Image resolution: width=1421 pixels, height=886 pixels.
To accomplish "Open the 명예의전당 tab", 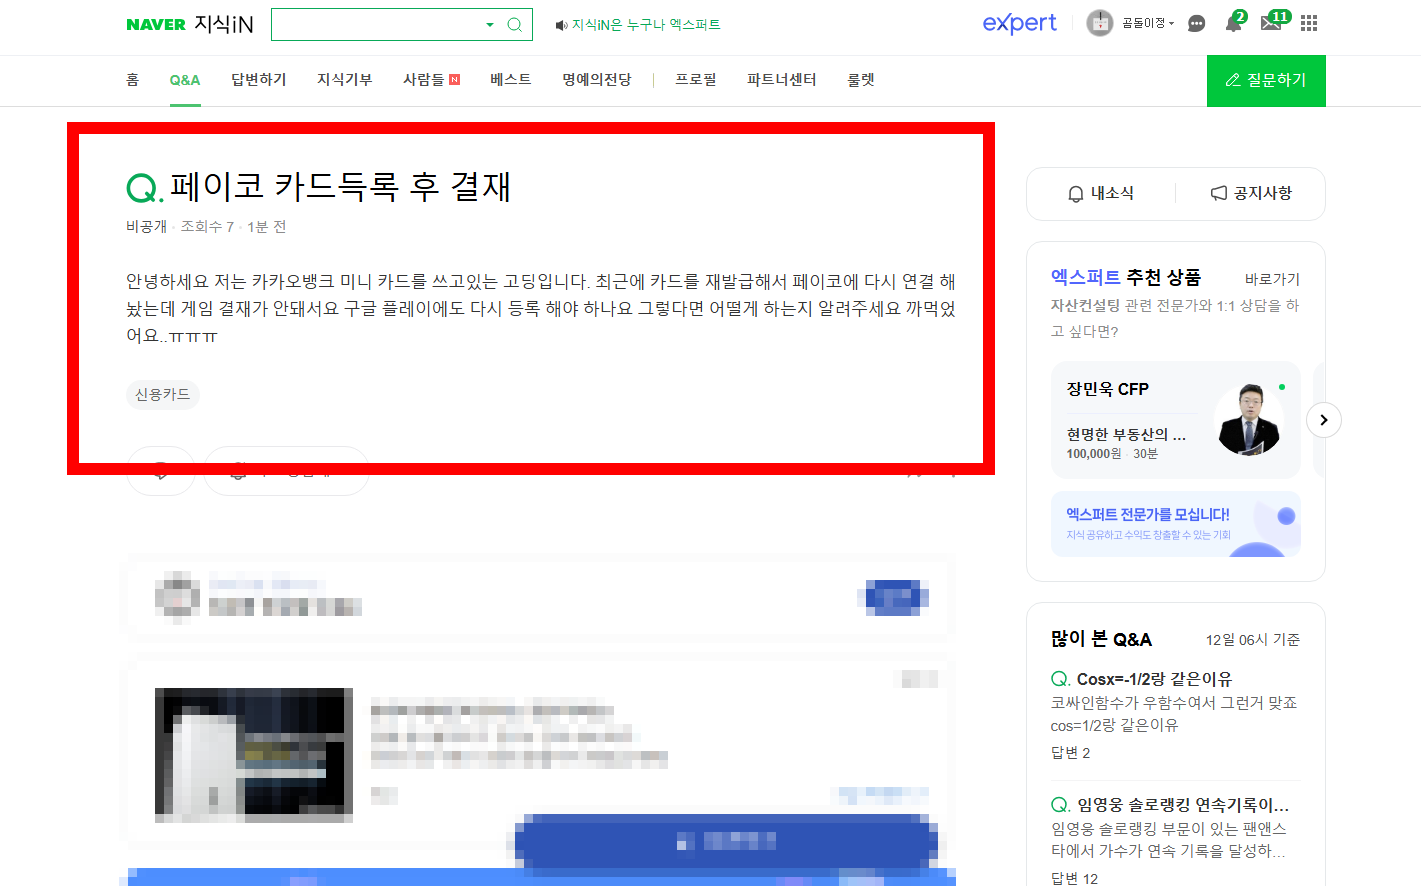I will [x=597, y=80].
